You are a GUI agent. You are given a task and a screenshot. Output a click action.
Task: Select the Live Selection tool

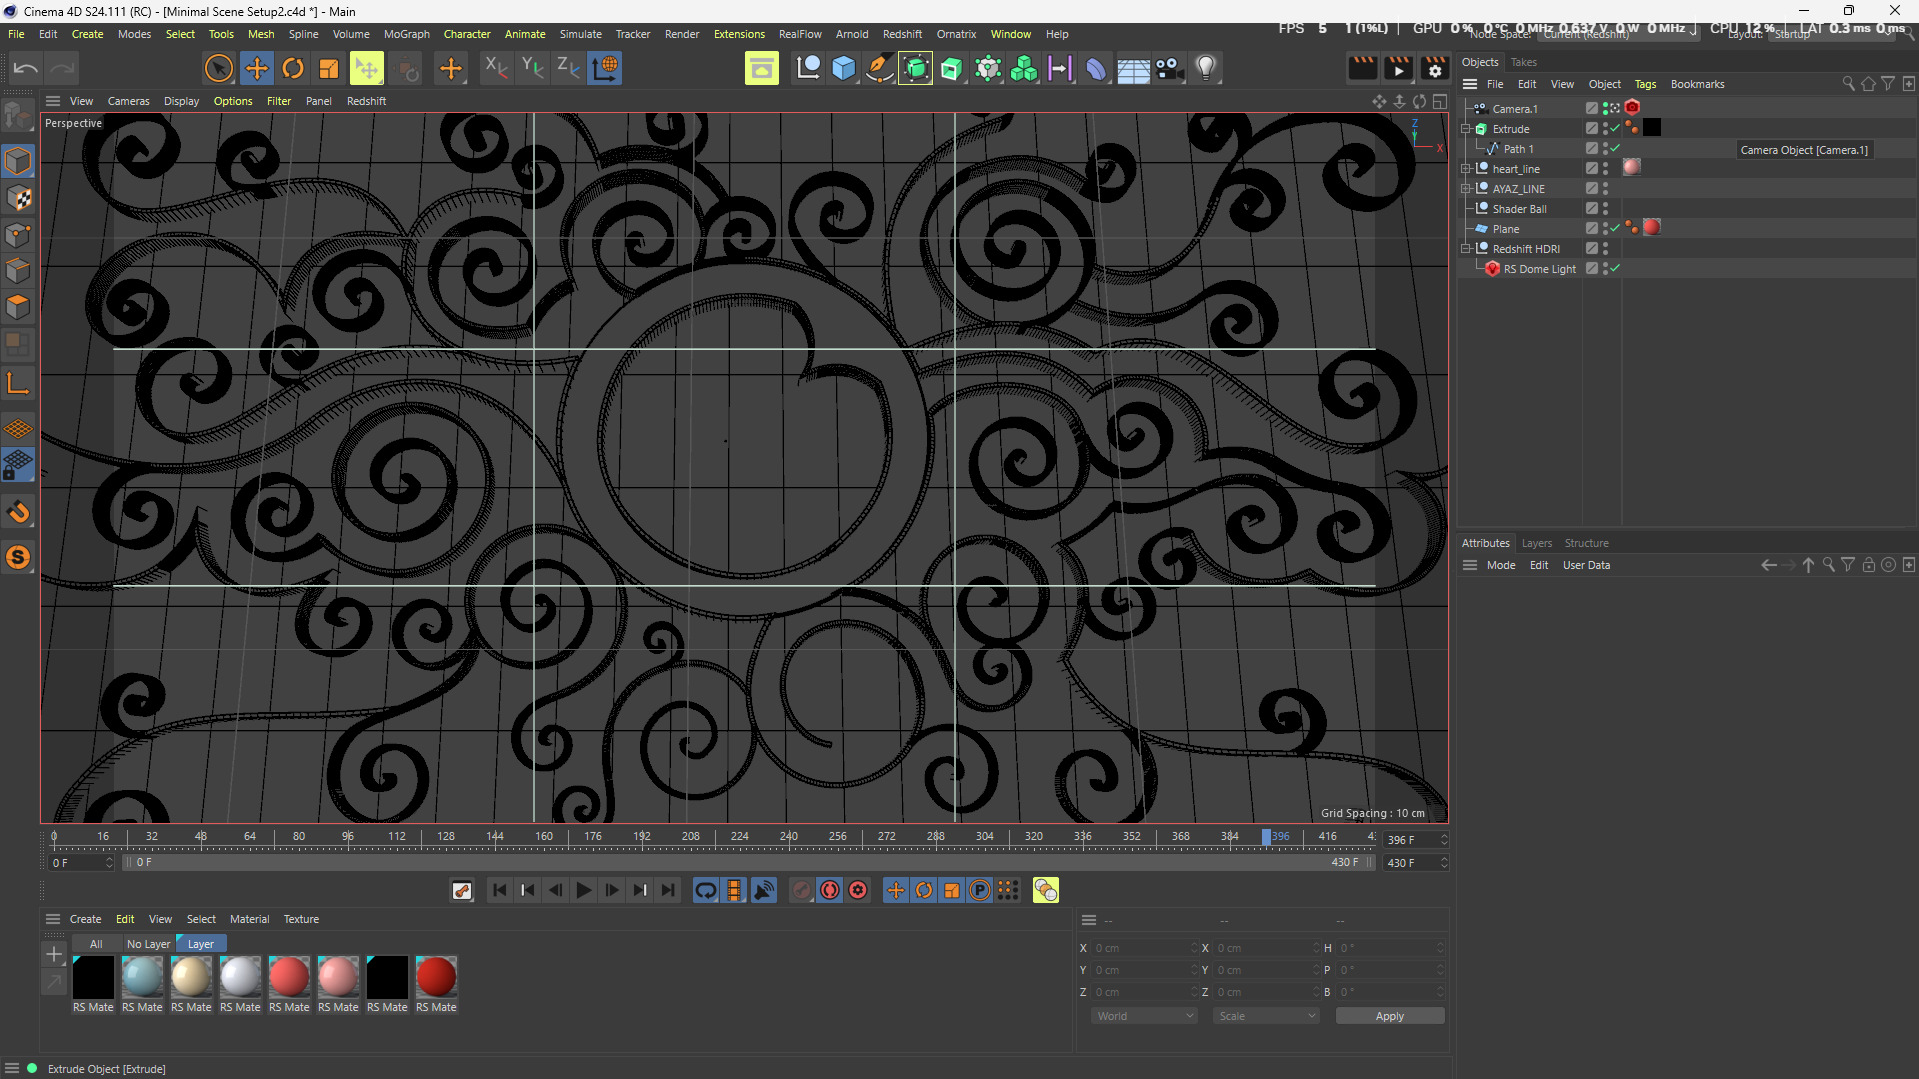click(x=219, y=68)
